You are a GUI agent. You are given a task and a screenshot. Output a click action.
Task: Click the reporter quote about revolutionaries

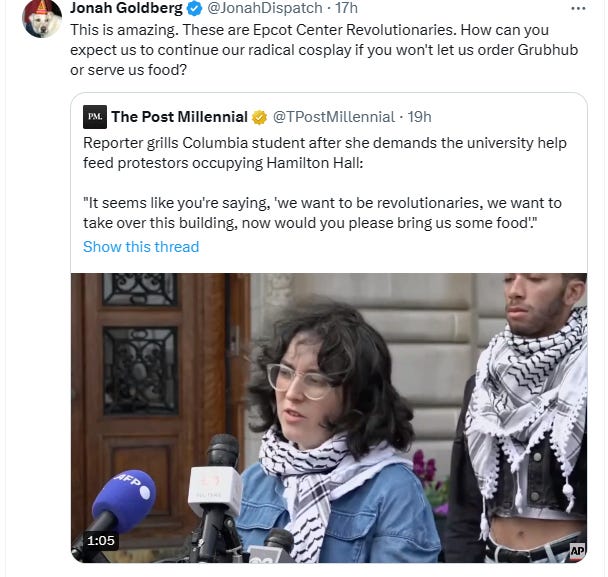[322, 213]
